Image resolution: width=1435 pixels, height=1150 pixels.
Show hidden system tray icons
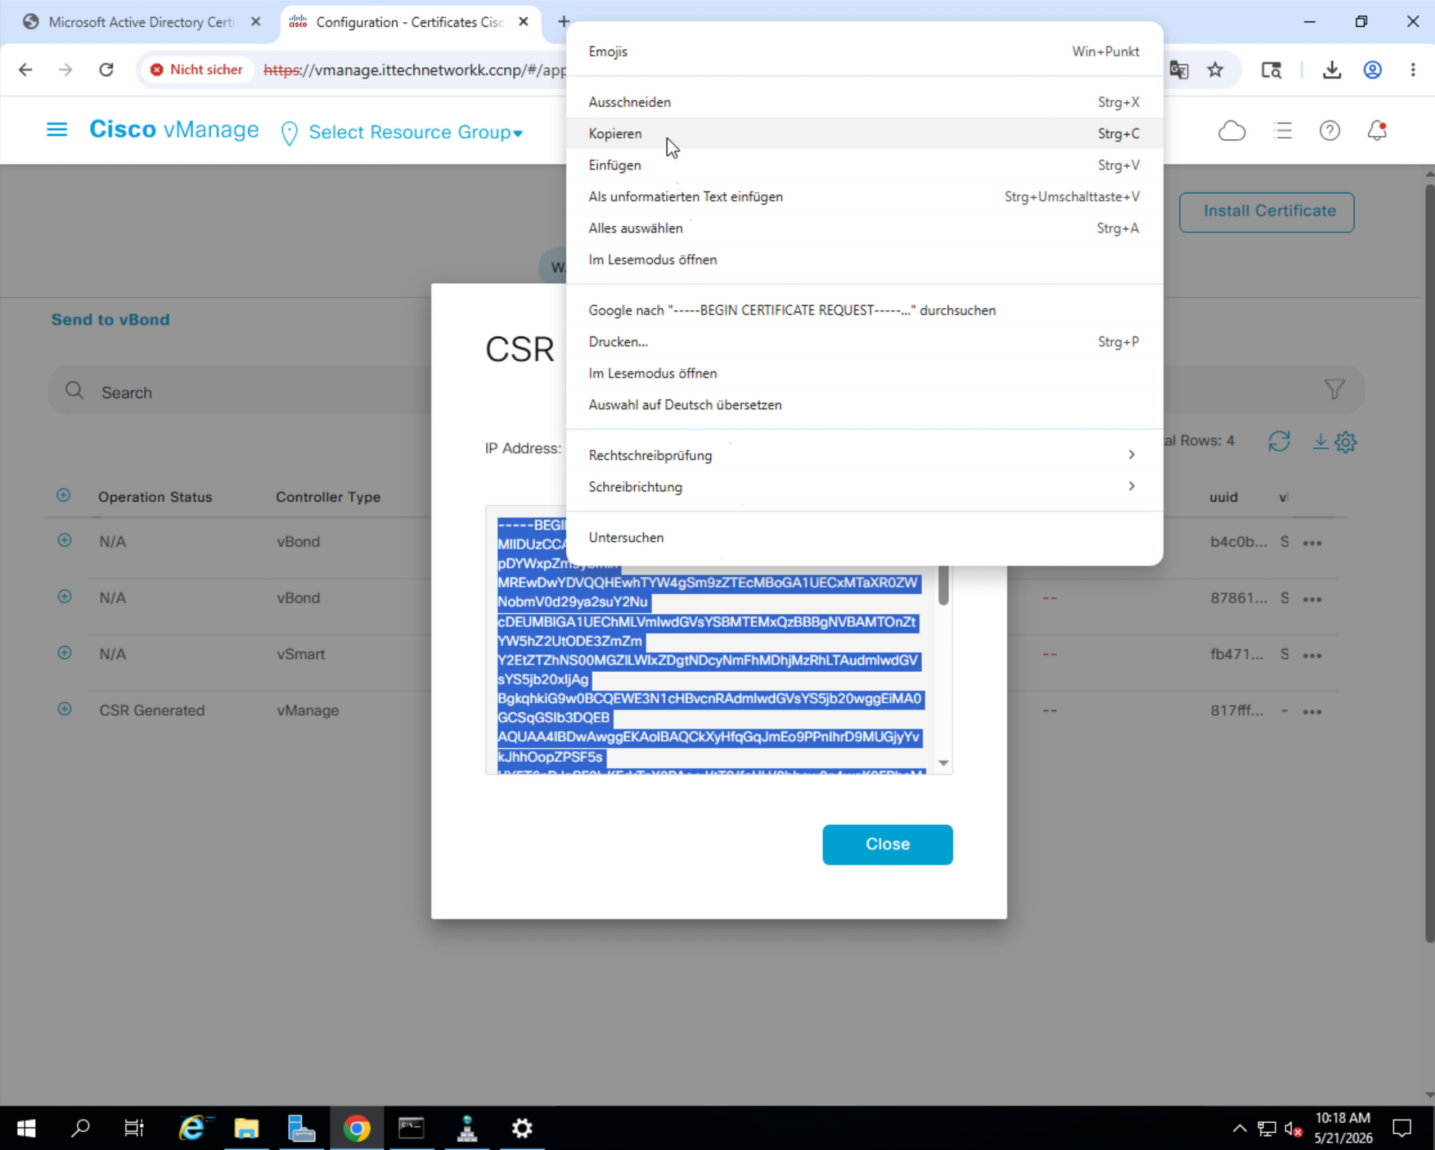[x=1240, y=1128]
